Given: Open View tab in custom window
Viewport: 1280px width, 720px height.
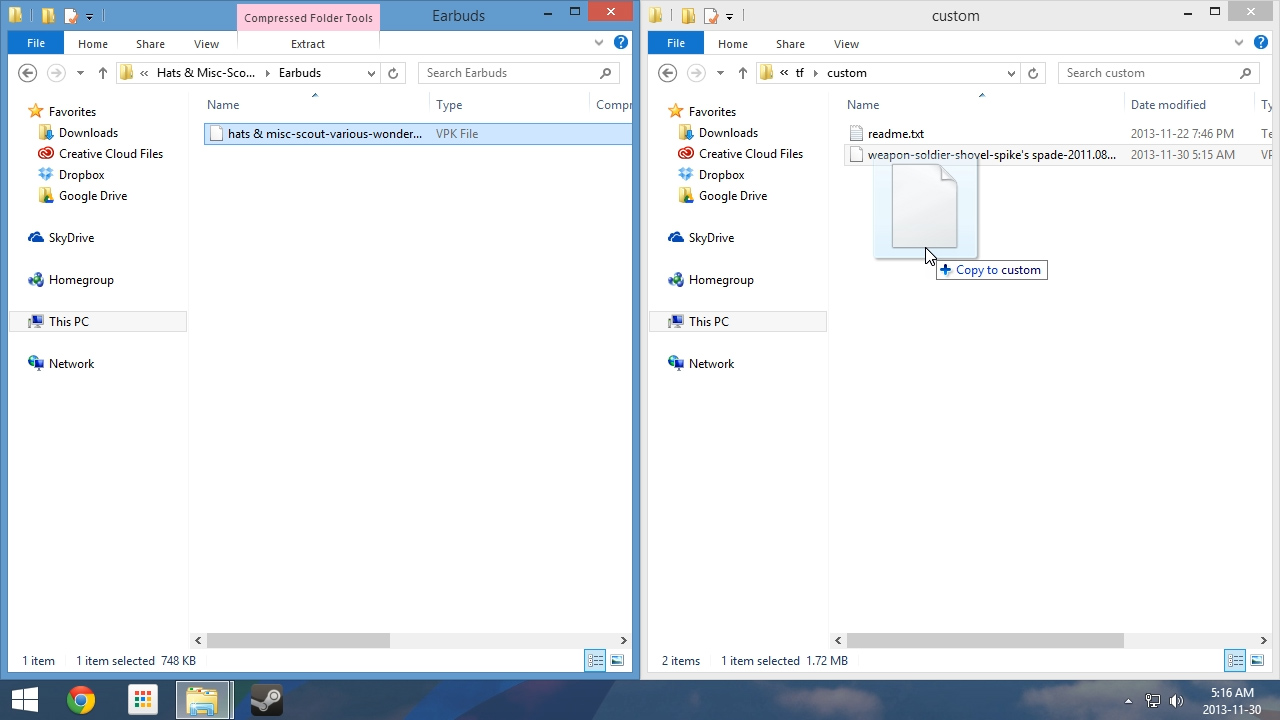Looking at the screenshot, I should coord(846,44).
